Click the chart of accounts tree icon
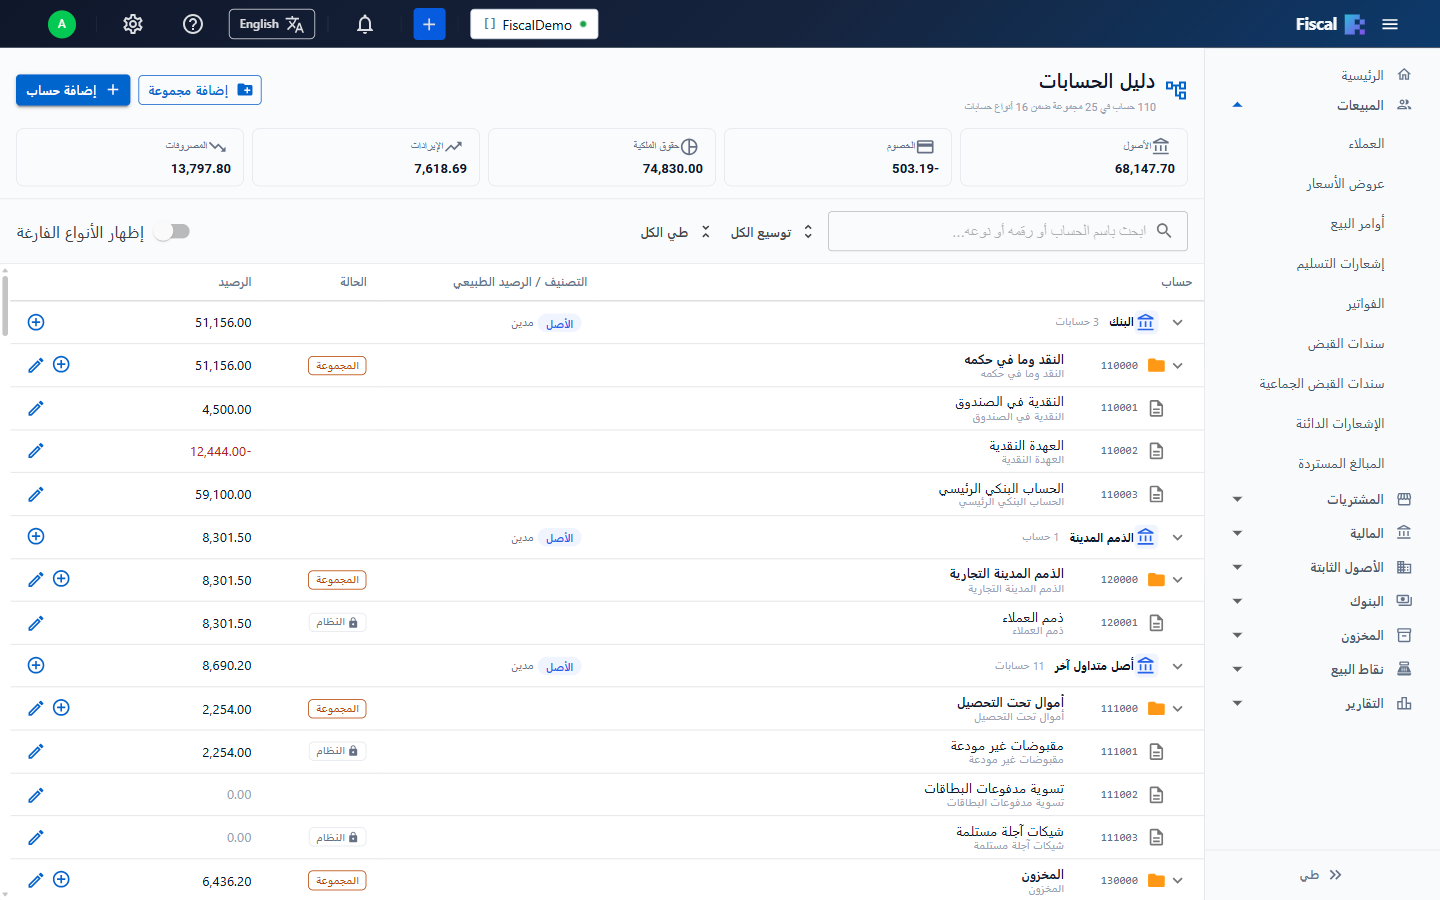This screenshot has width=1440, height=900. (1176, 90)
